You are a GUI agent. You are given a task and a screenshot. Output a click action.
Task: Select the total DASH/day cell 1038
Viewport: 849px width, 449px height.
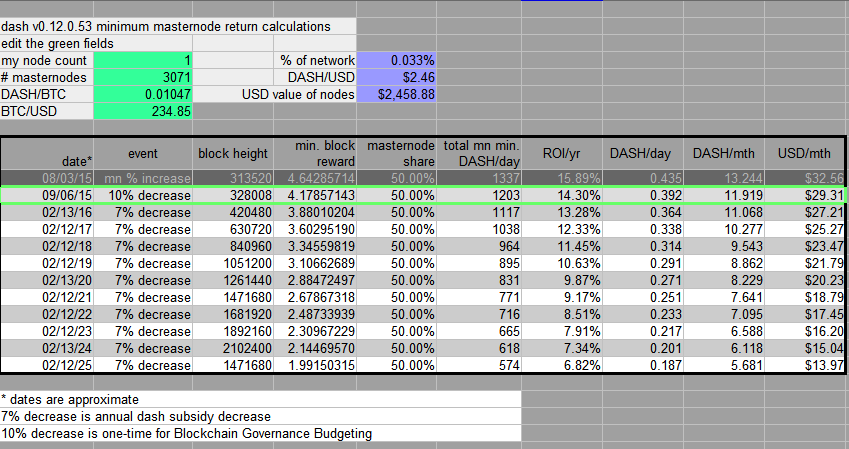[479, 229]
